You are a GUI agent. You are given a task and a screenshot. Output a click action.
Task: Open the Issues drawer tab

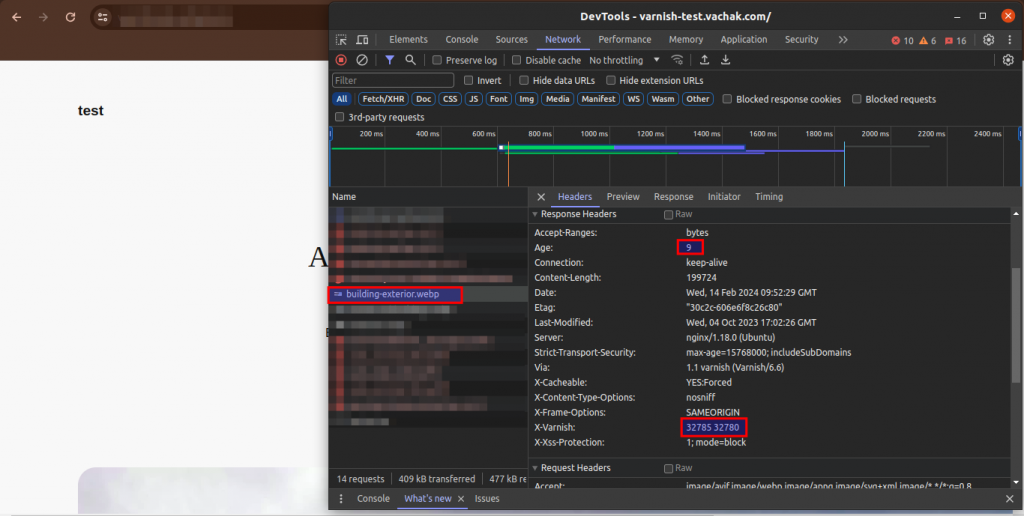click(x=487, y=498)
